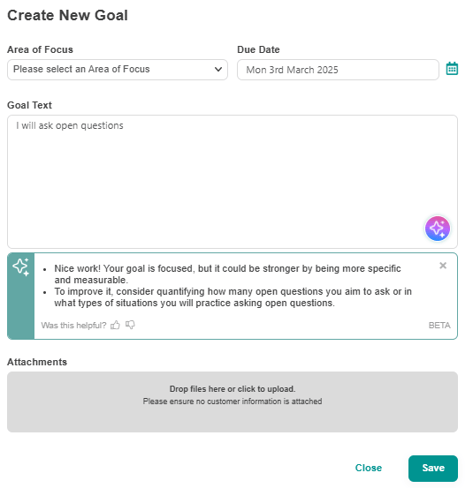Save the new goal
This screenshot has width=473, height=488.
click(433, 468)
